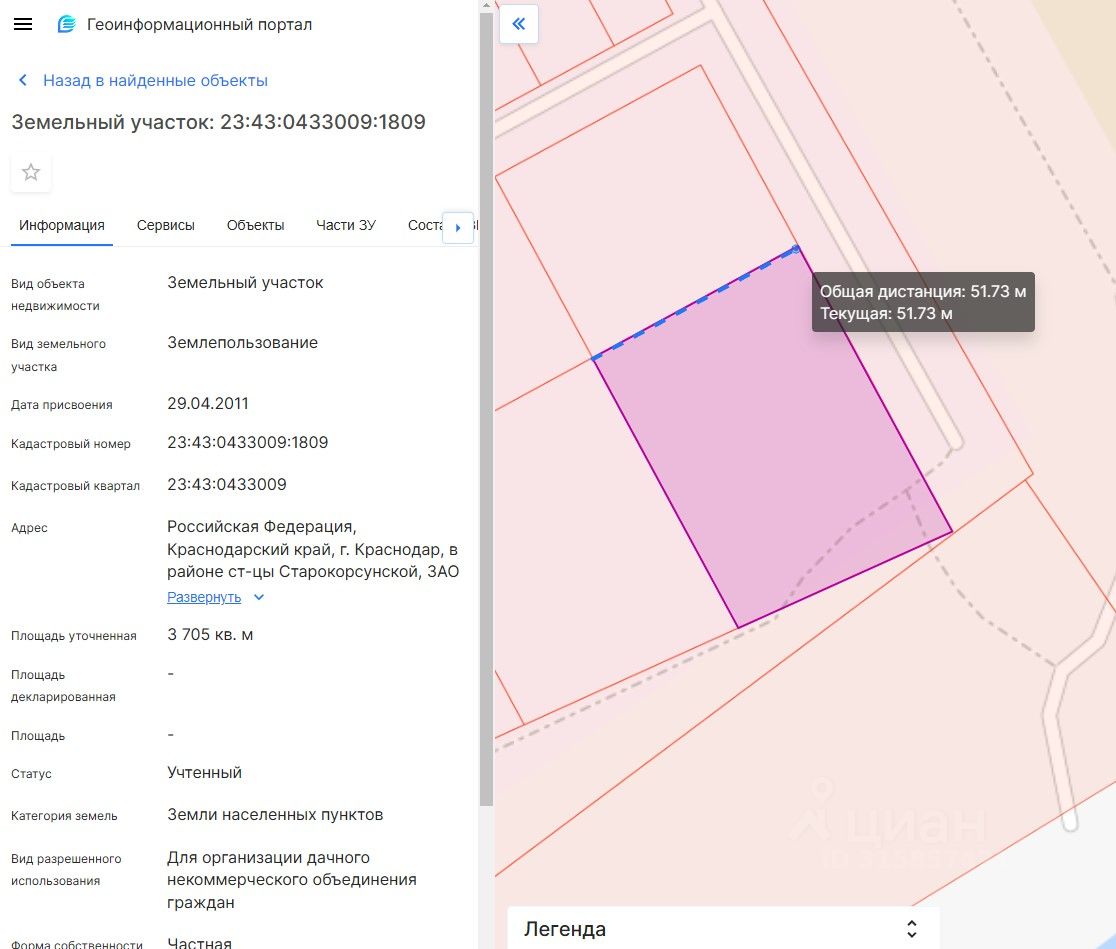1116x949 pixels.
Task: Click the Вид разрешенного использования value text
Action: 292,879
